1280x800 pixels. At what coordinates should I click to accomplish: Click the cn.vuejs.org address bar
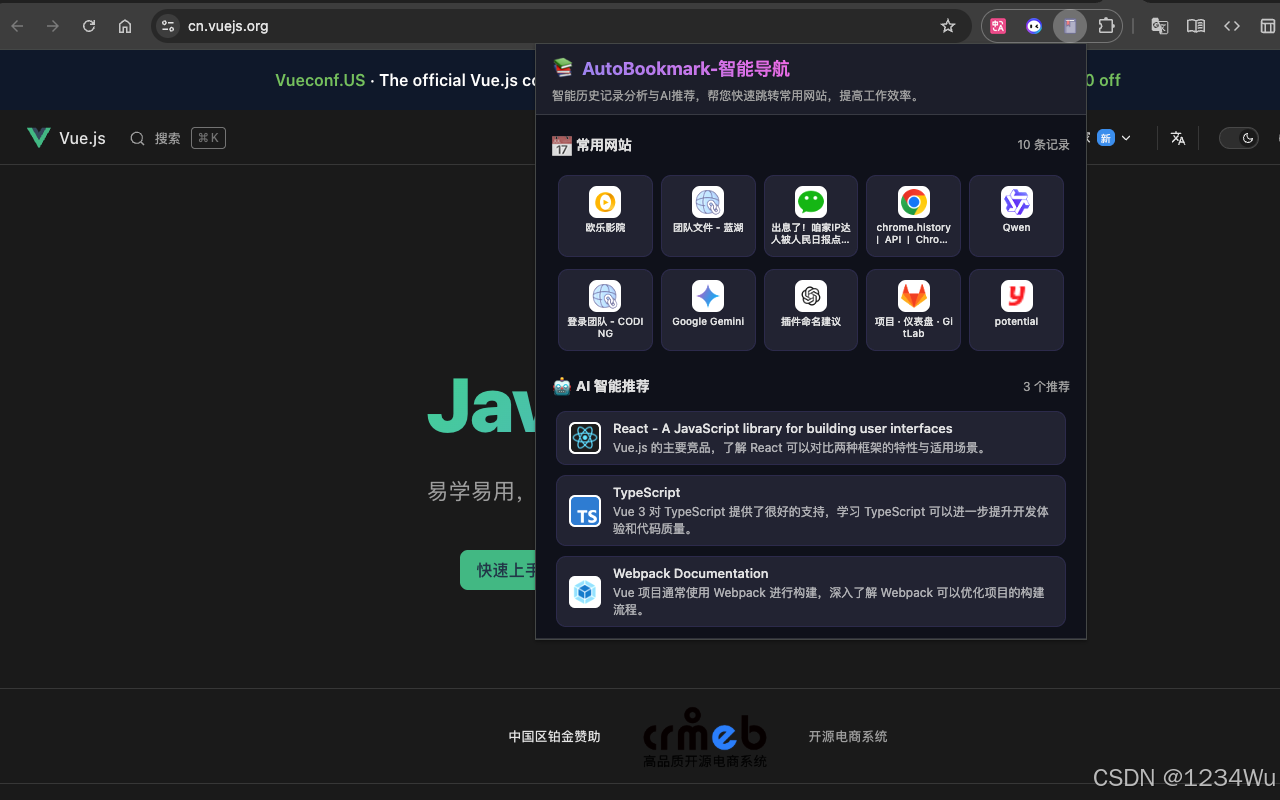560,26
